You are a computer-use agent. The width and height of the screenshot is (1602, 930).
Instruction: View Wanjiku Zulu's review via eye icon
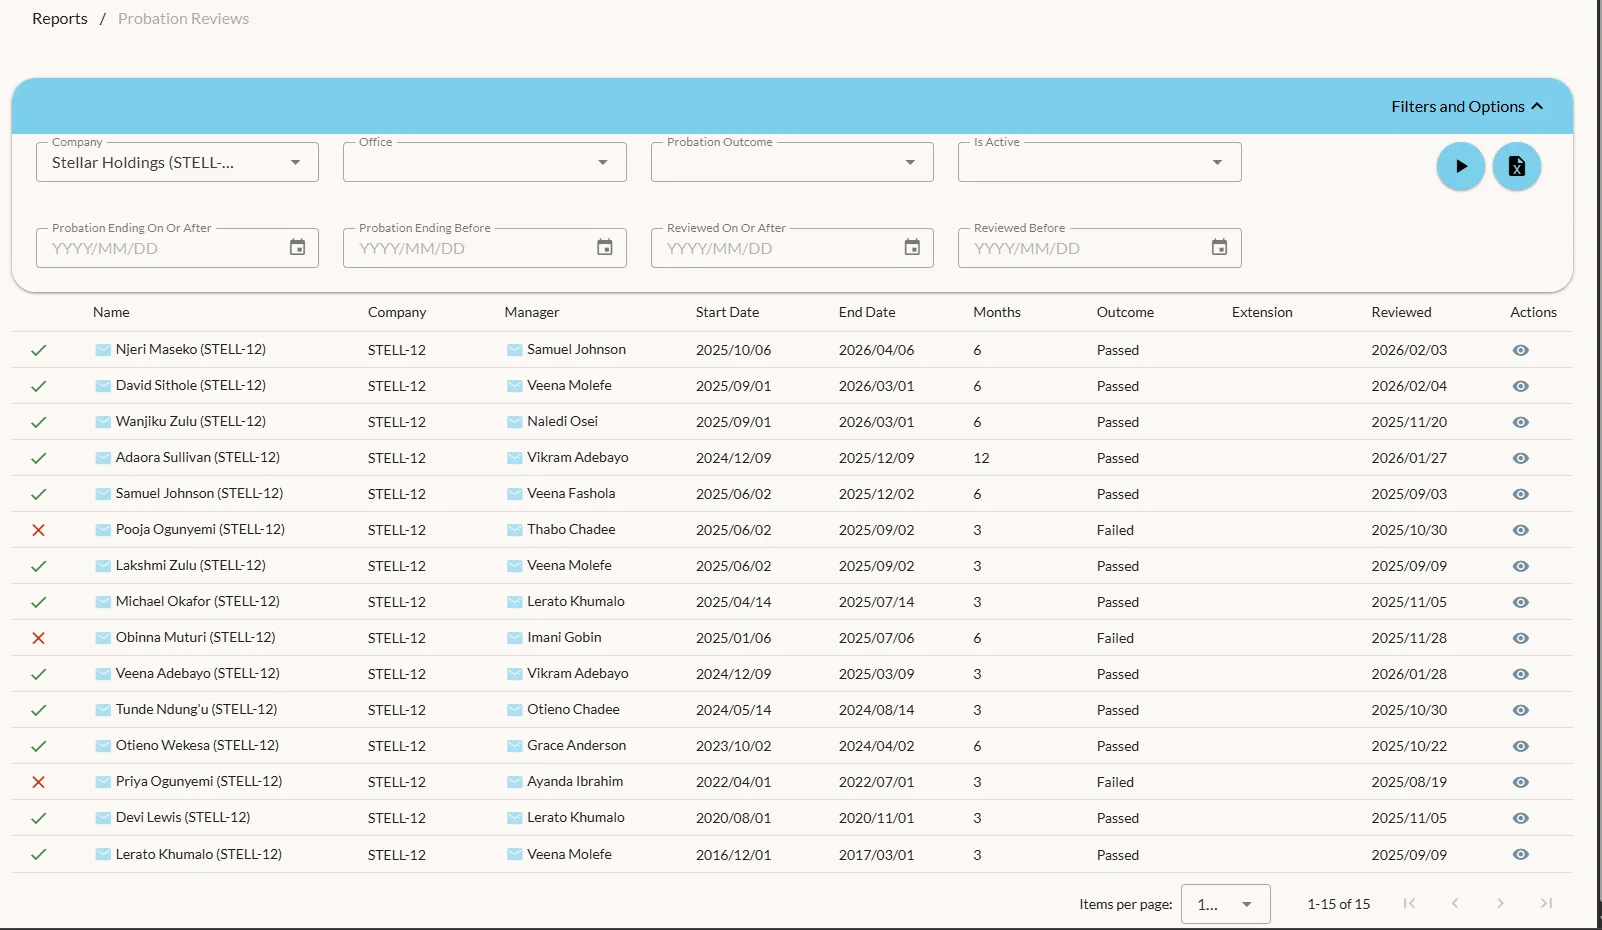pos(1520,422)
